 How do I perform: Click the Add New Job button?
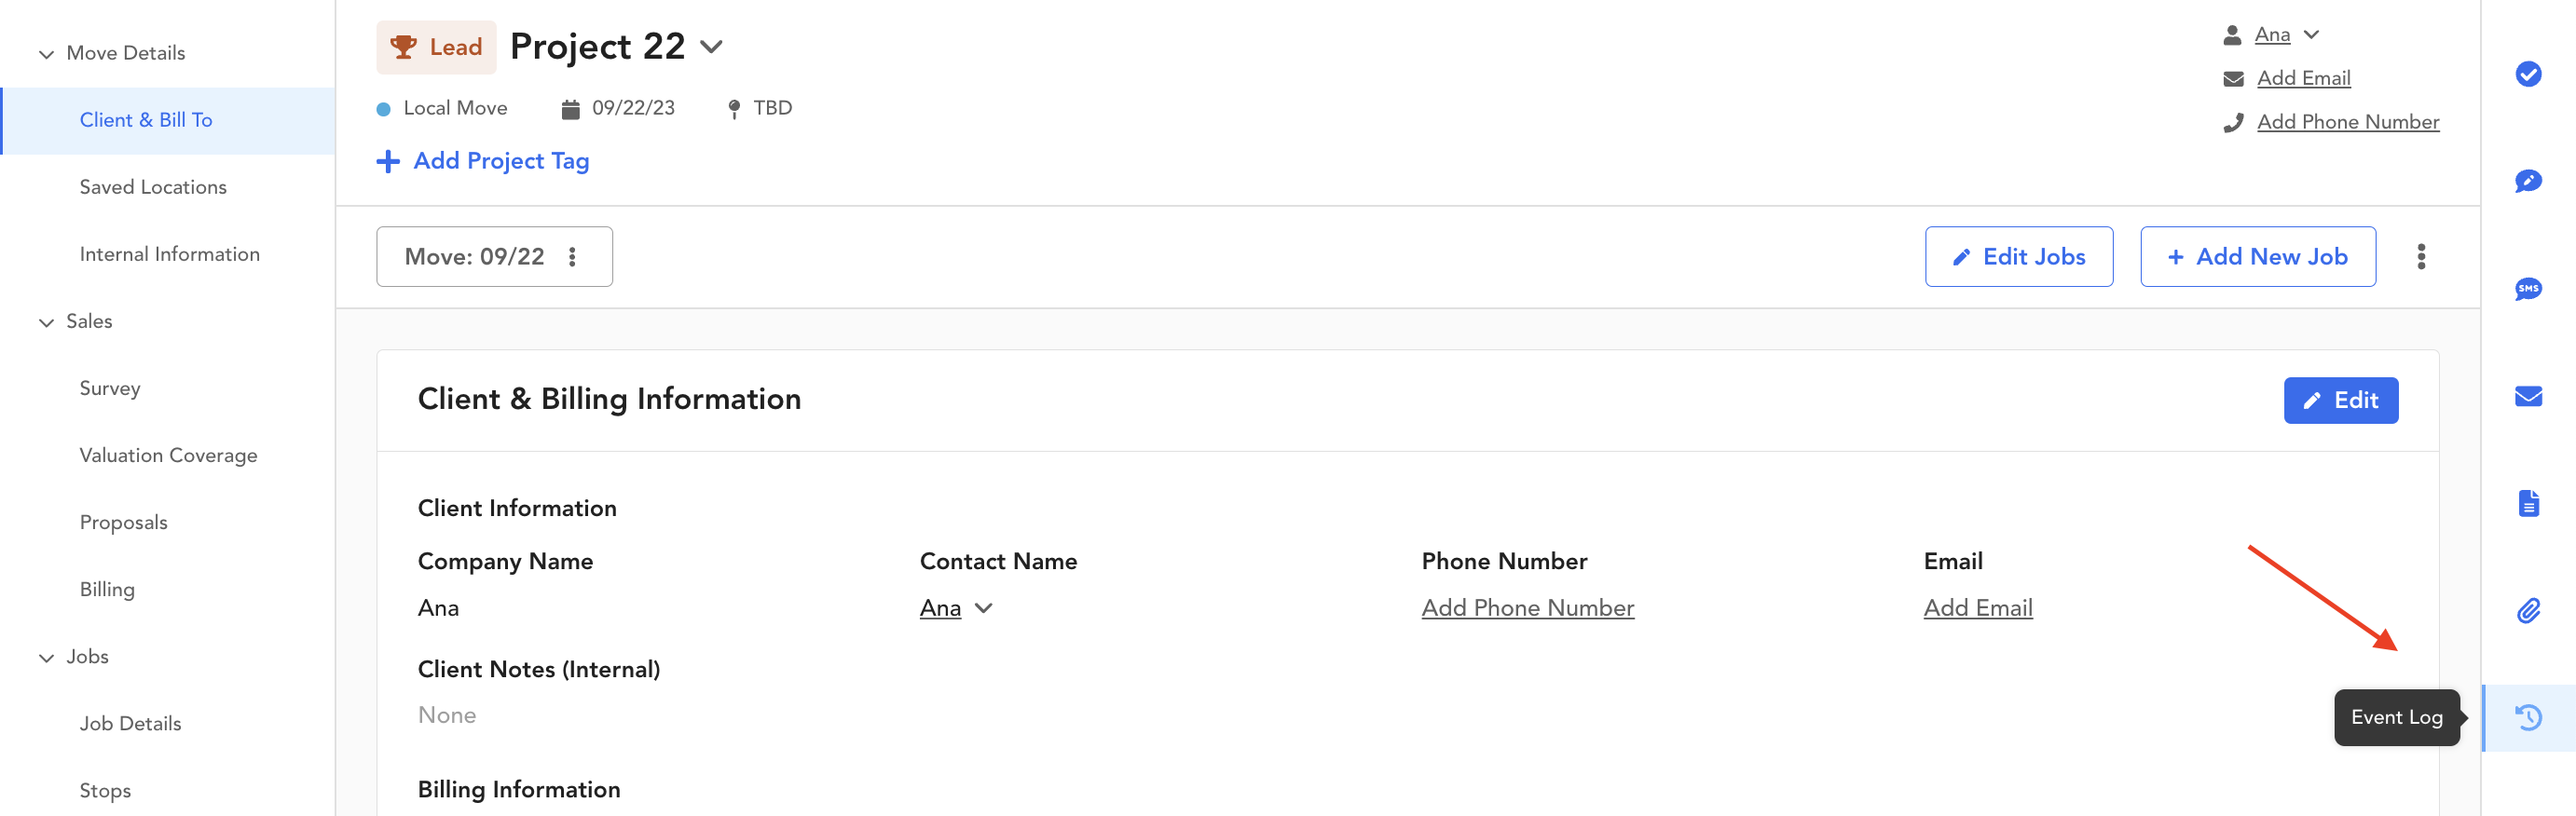pos(2257,257)
